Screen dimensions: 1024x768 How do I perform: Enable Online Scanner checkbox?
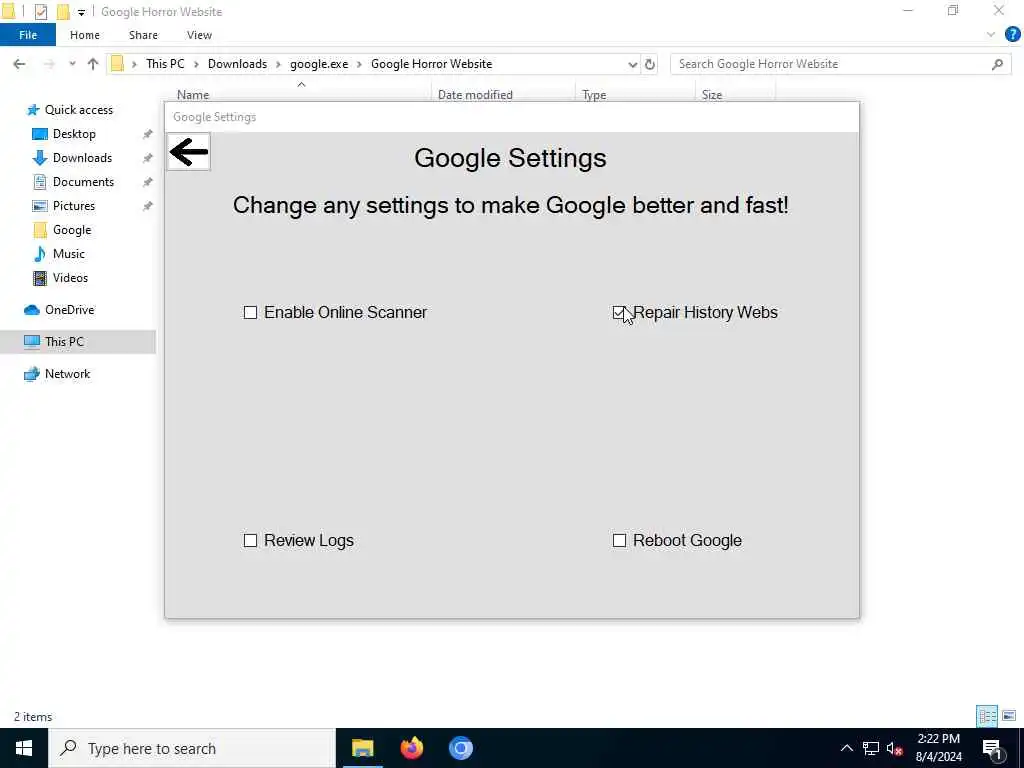(250, 313)
